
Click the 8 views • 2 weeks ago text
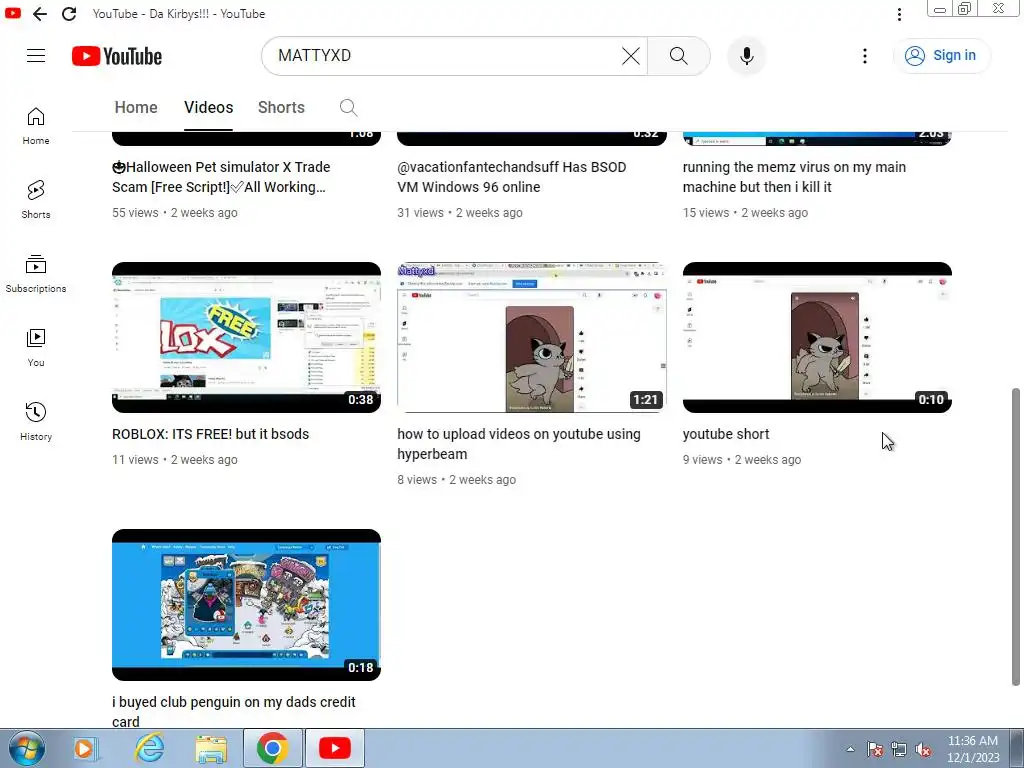(456, 480)
